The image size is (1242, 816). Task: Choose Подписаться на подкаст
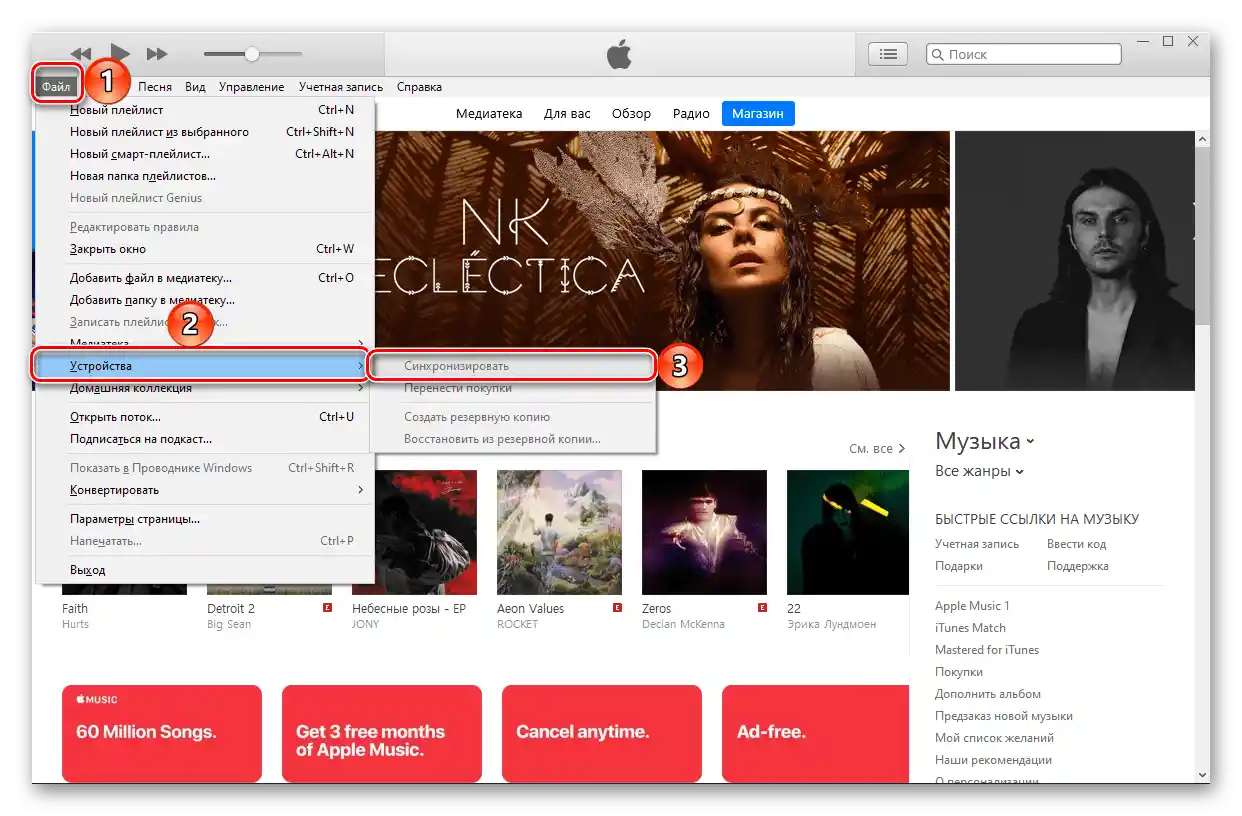tap(205, 439)
